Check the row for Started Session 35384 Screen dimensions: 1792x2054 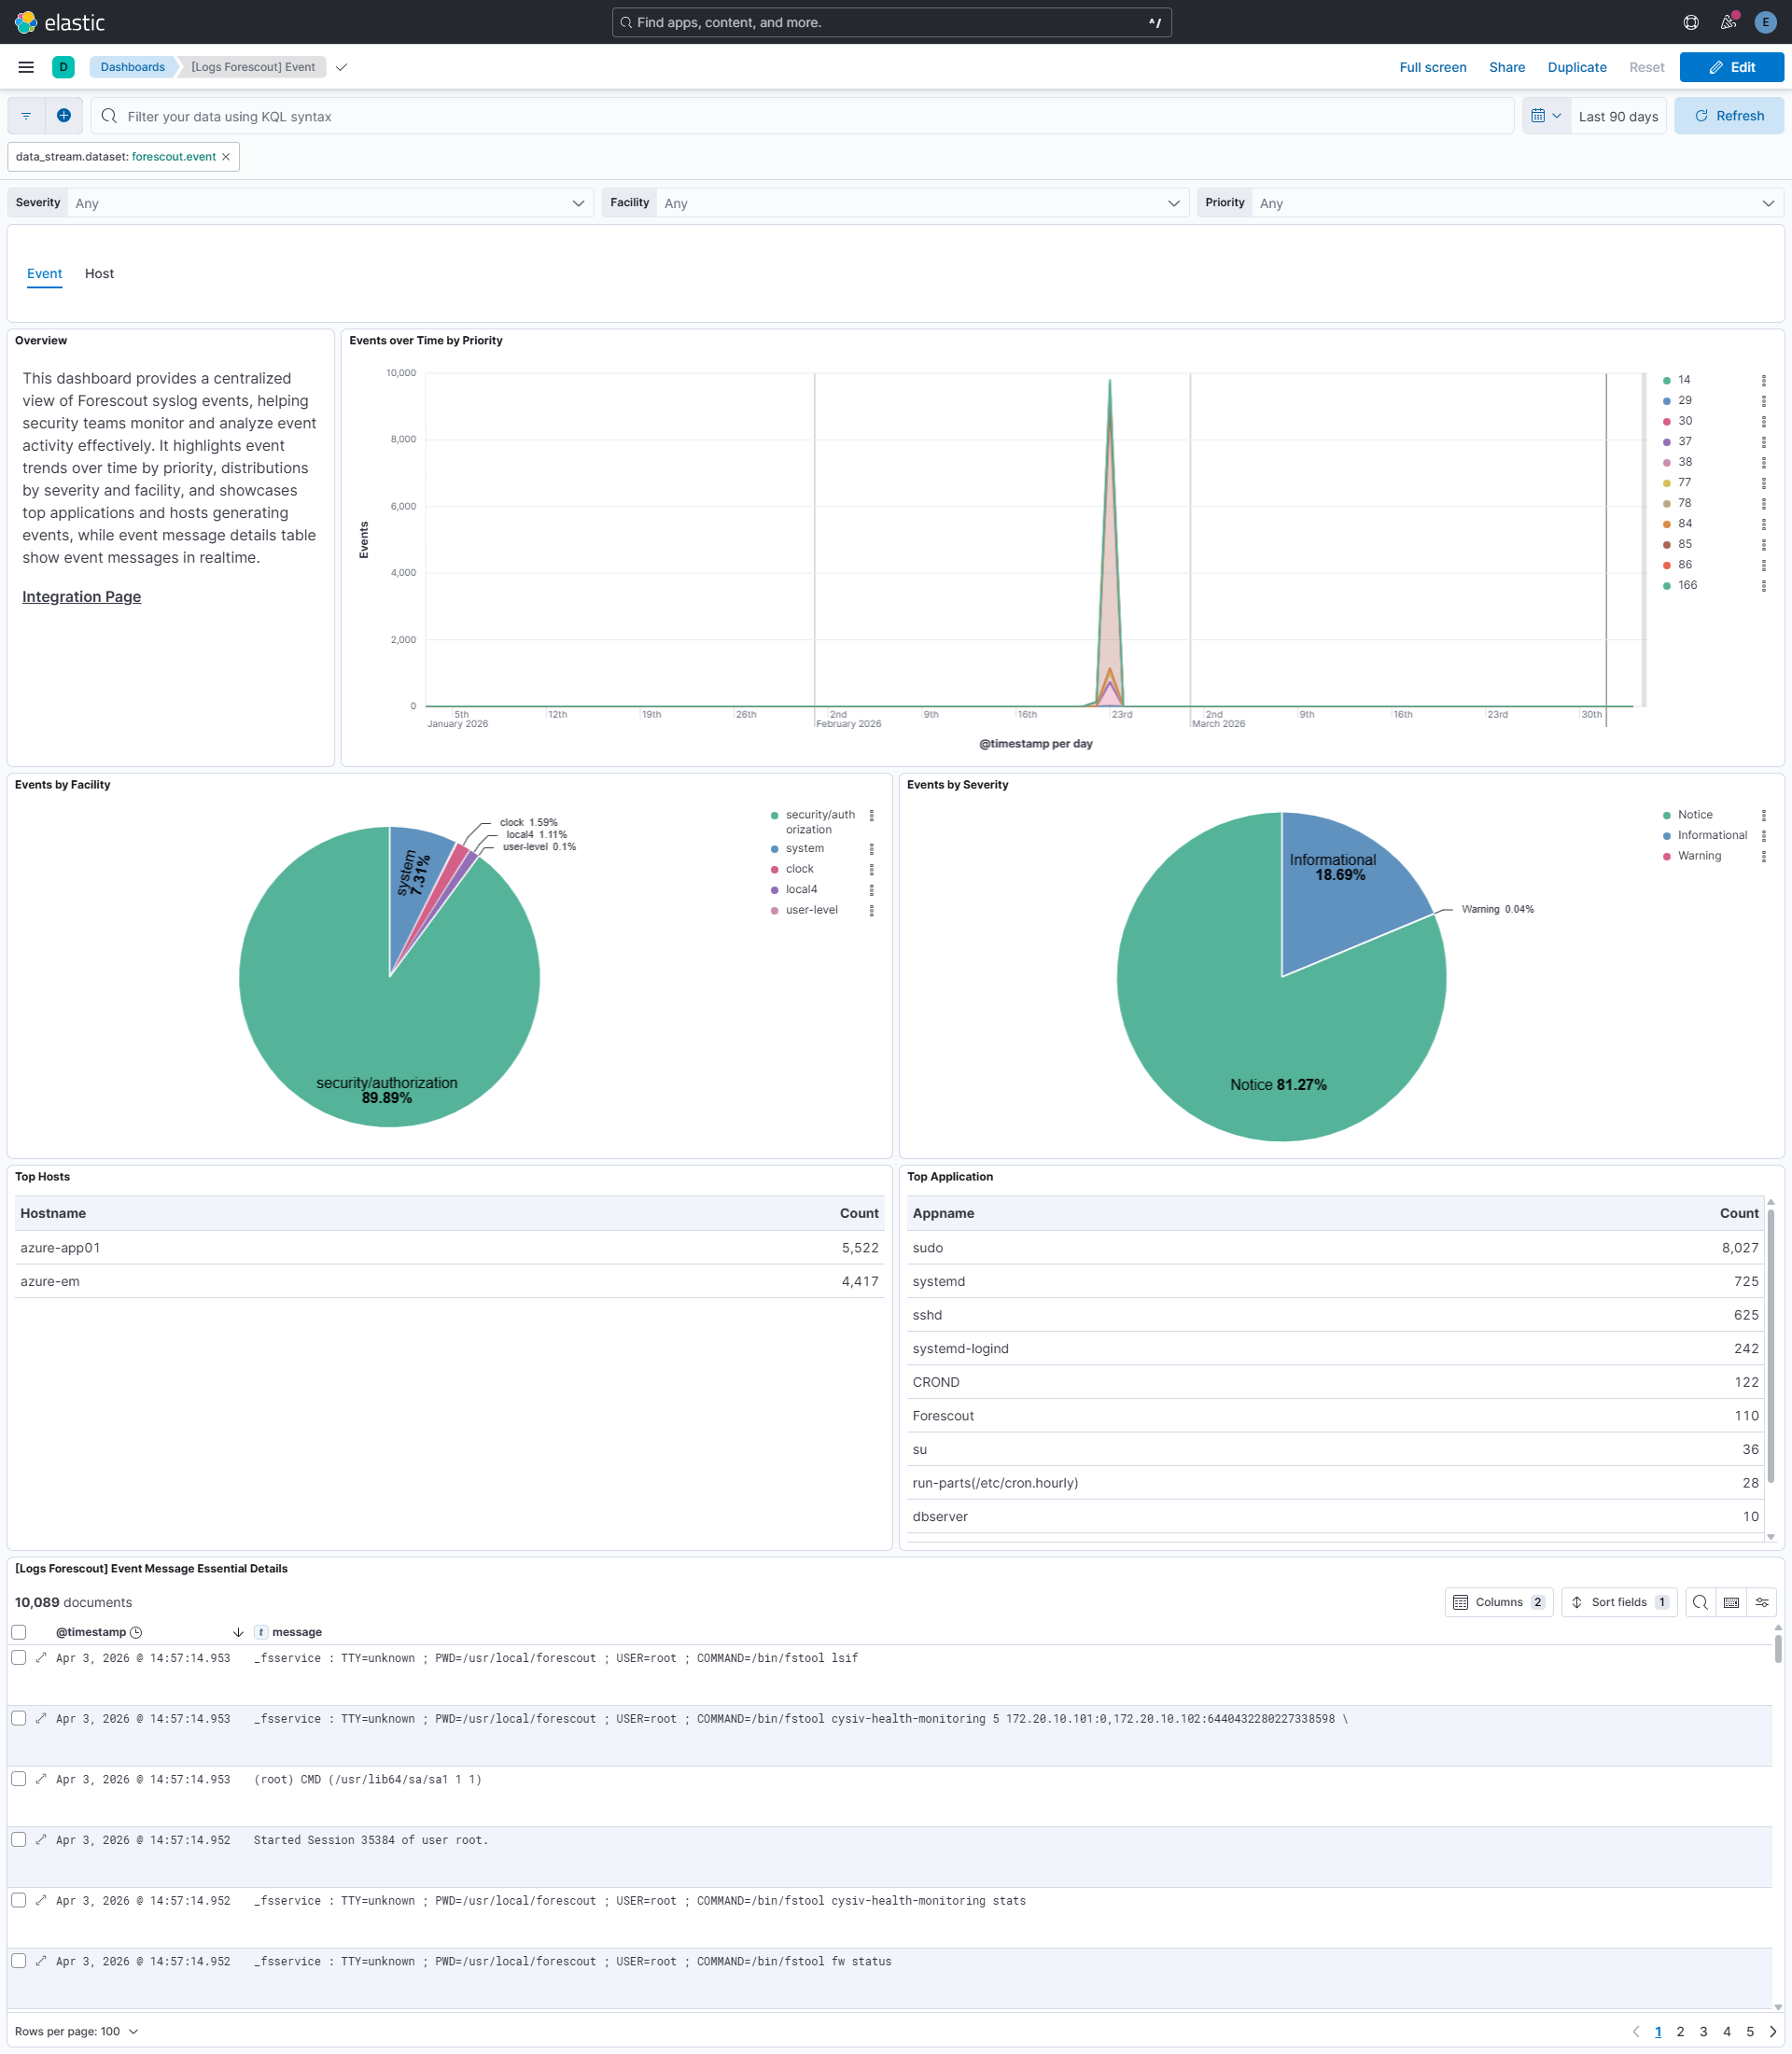point(19,1840)
